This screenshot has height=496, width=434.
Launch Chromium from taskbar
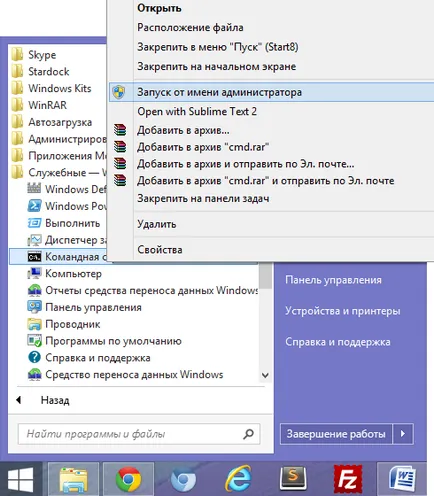[183, 479]
